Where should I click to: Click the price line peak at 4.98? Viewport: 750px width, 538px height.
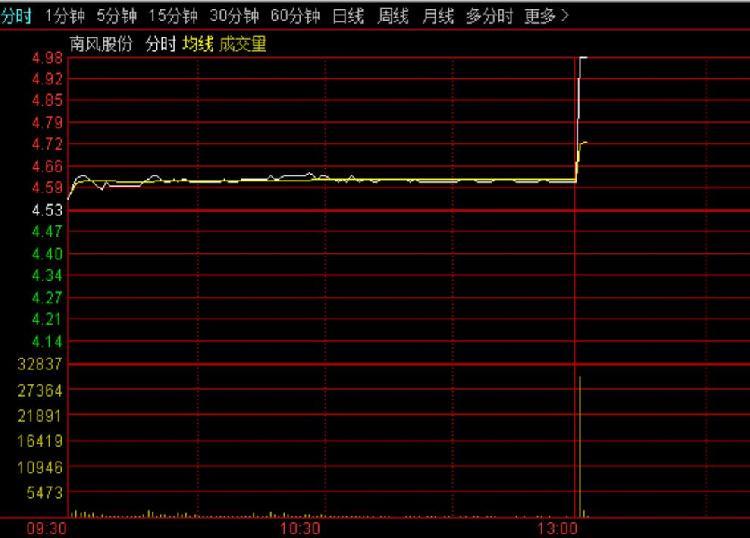pos(583,58)
